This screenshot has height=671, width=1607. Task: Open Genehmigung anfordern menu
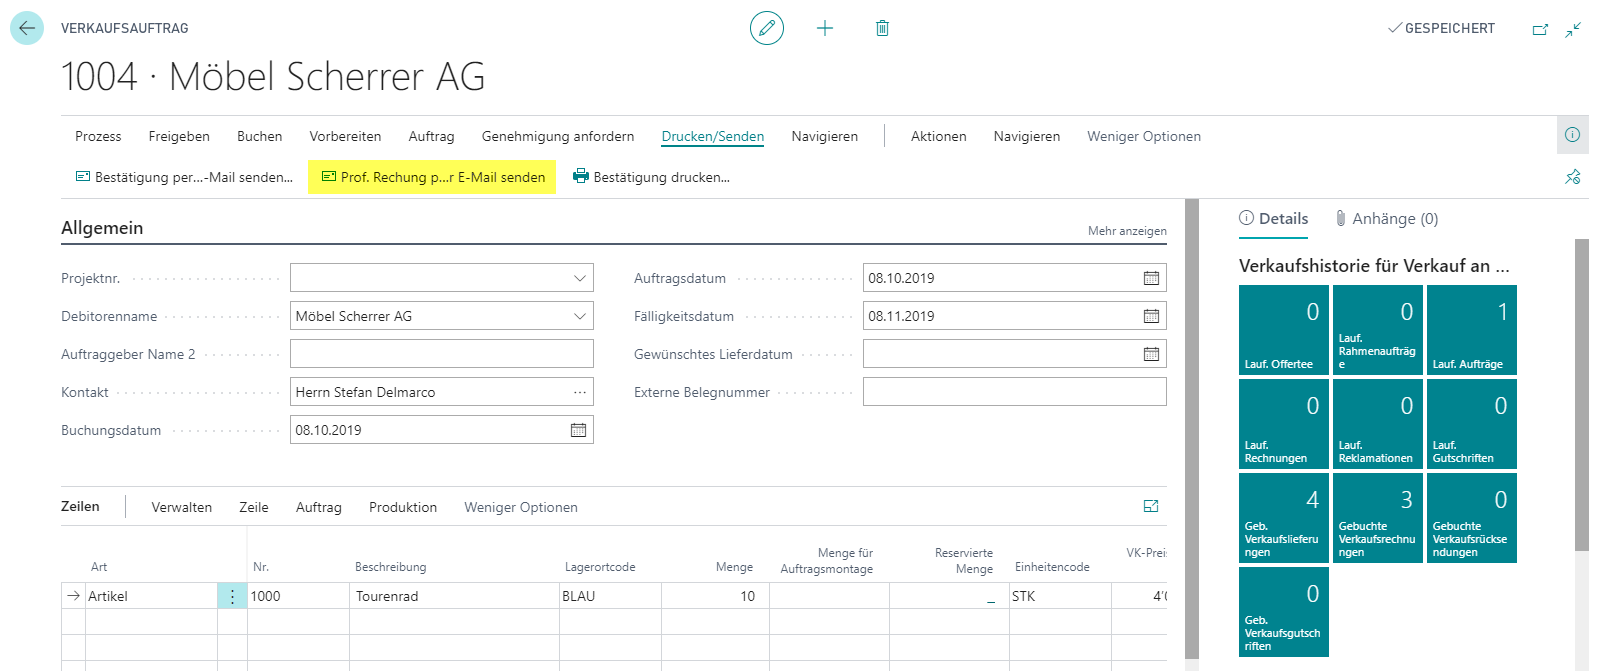[x=558, y=136]
